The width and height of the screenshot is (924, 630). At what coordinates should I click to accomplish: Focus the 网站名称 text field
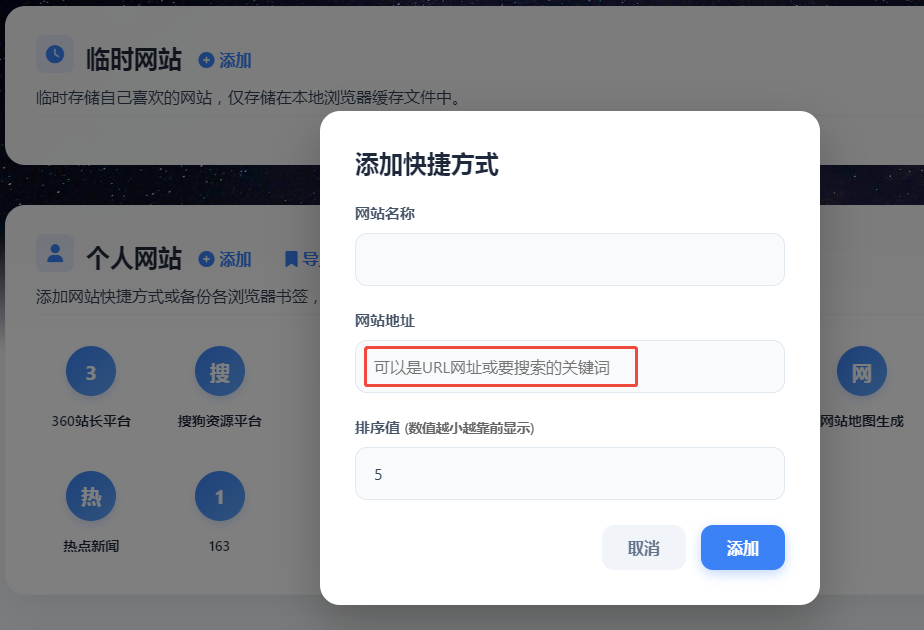click(569, 260)
